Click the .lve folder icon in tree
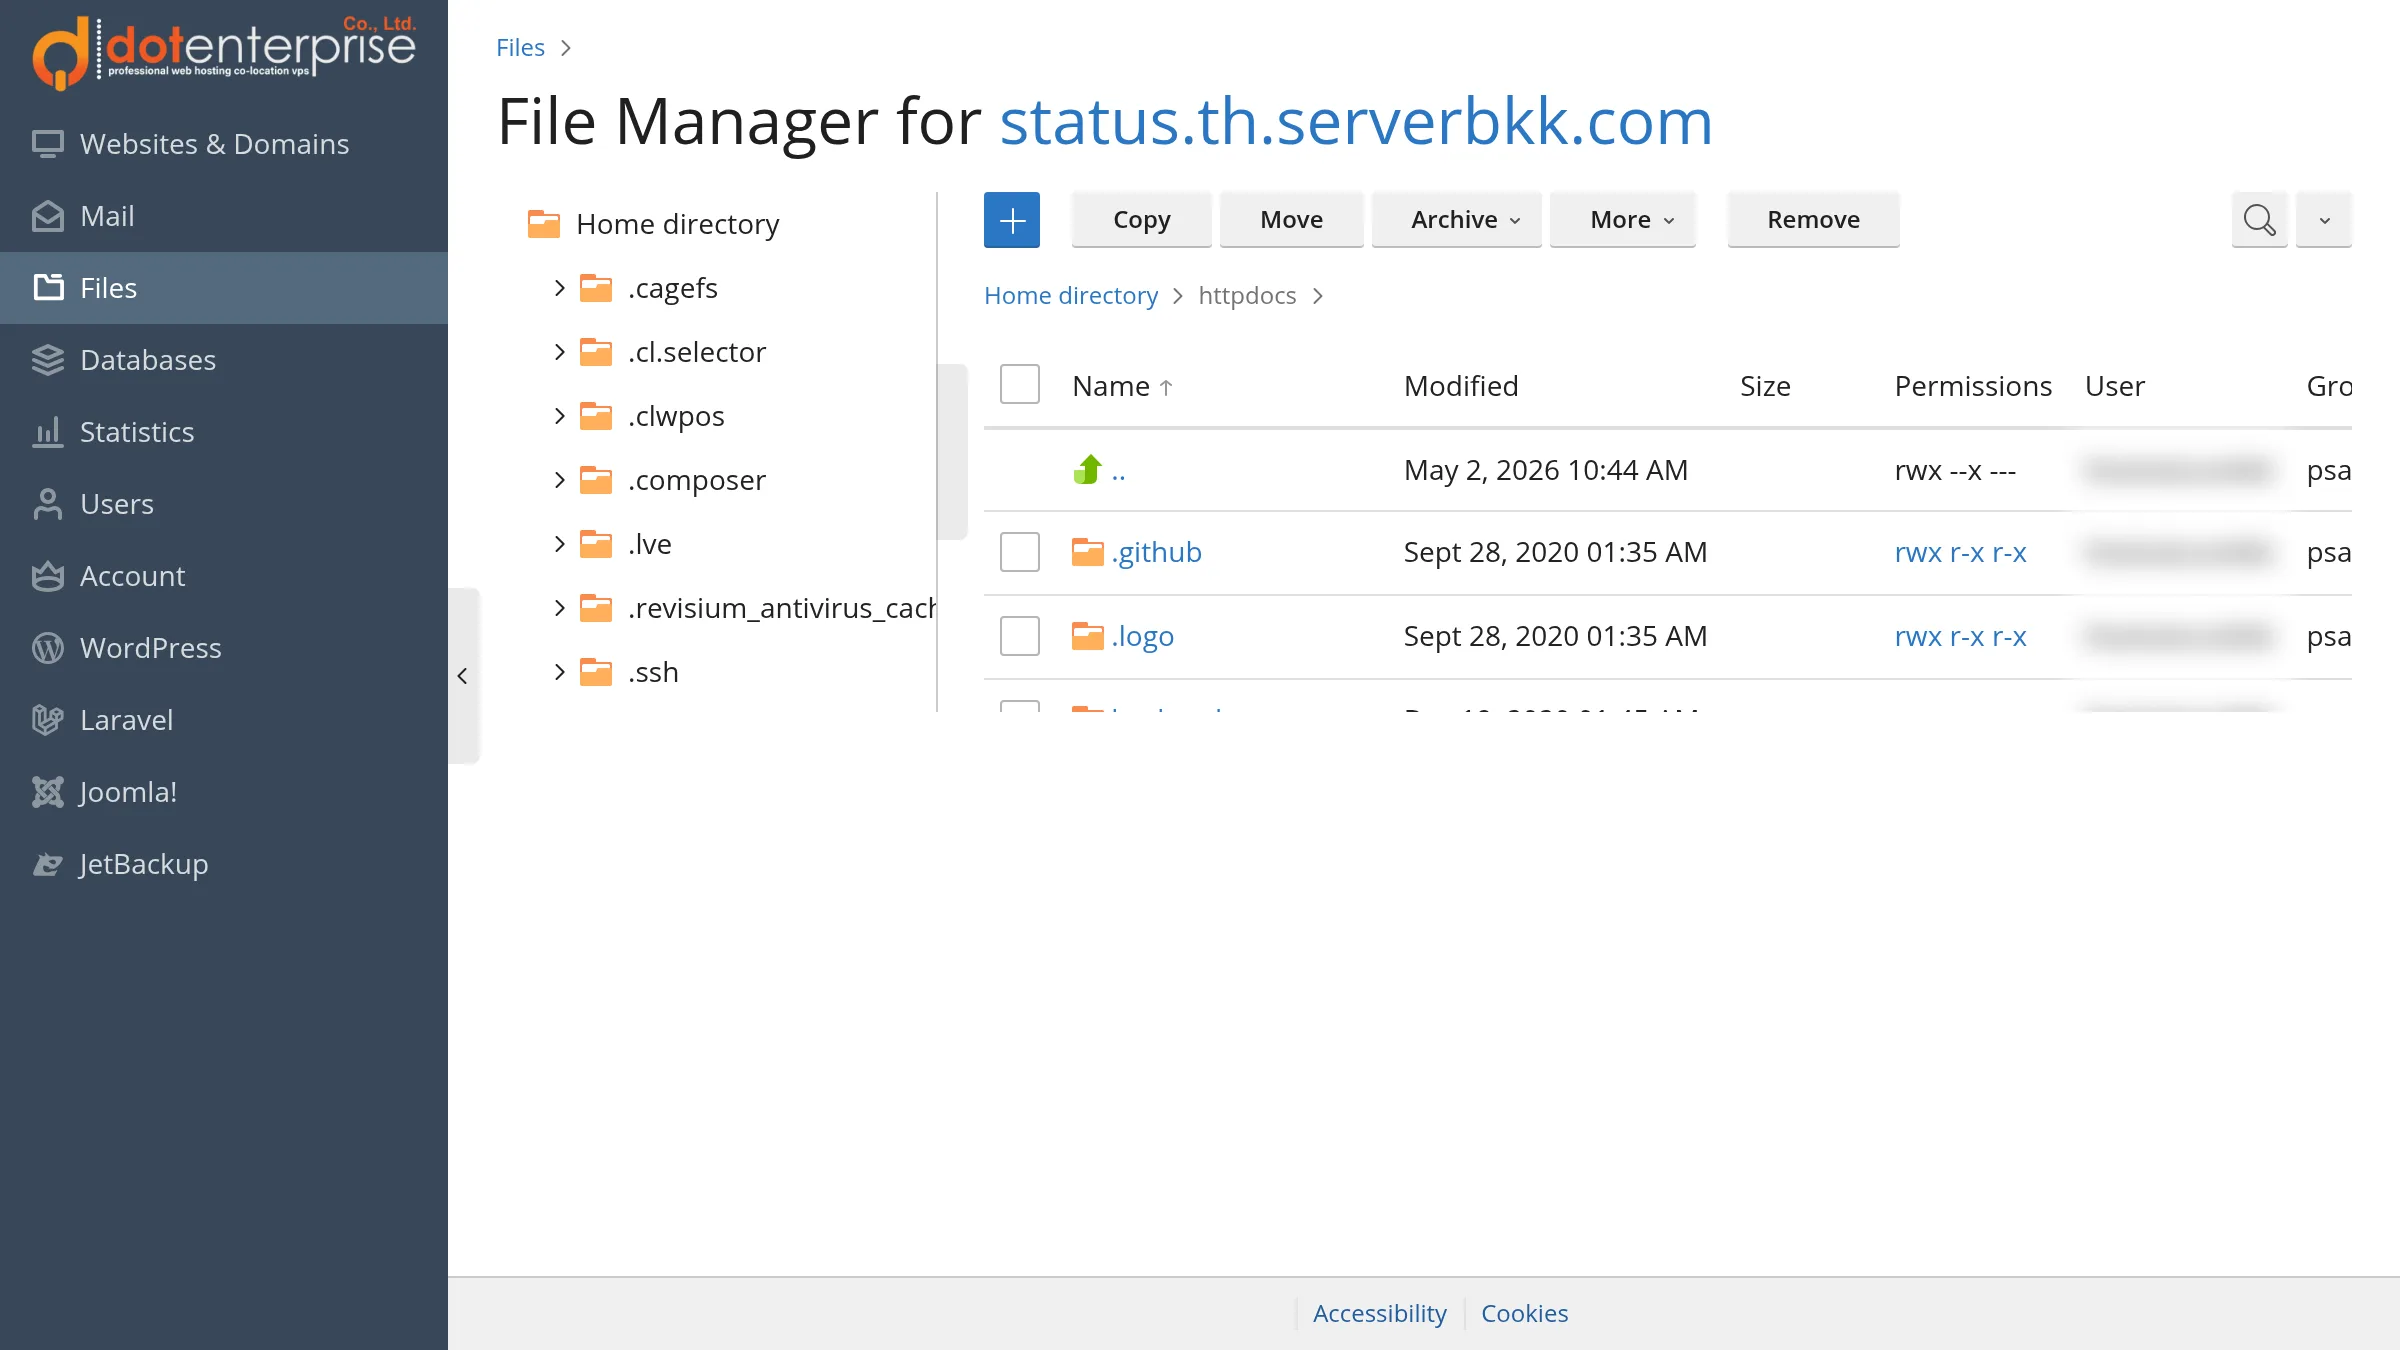Viewport: 2400px width, 1350px height. coord(596,544)
